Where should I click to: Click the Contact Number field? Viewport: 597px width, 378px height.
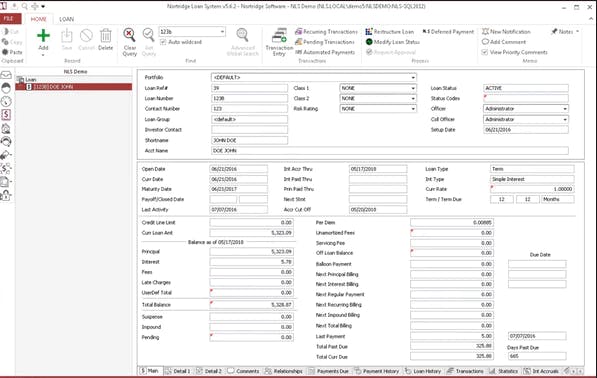(x=249, y=109)
